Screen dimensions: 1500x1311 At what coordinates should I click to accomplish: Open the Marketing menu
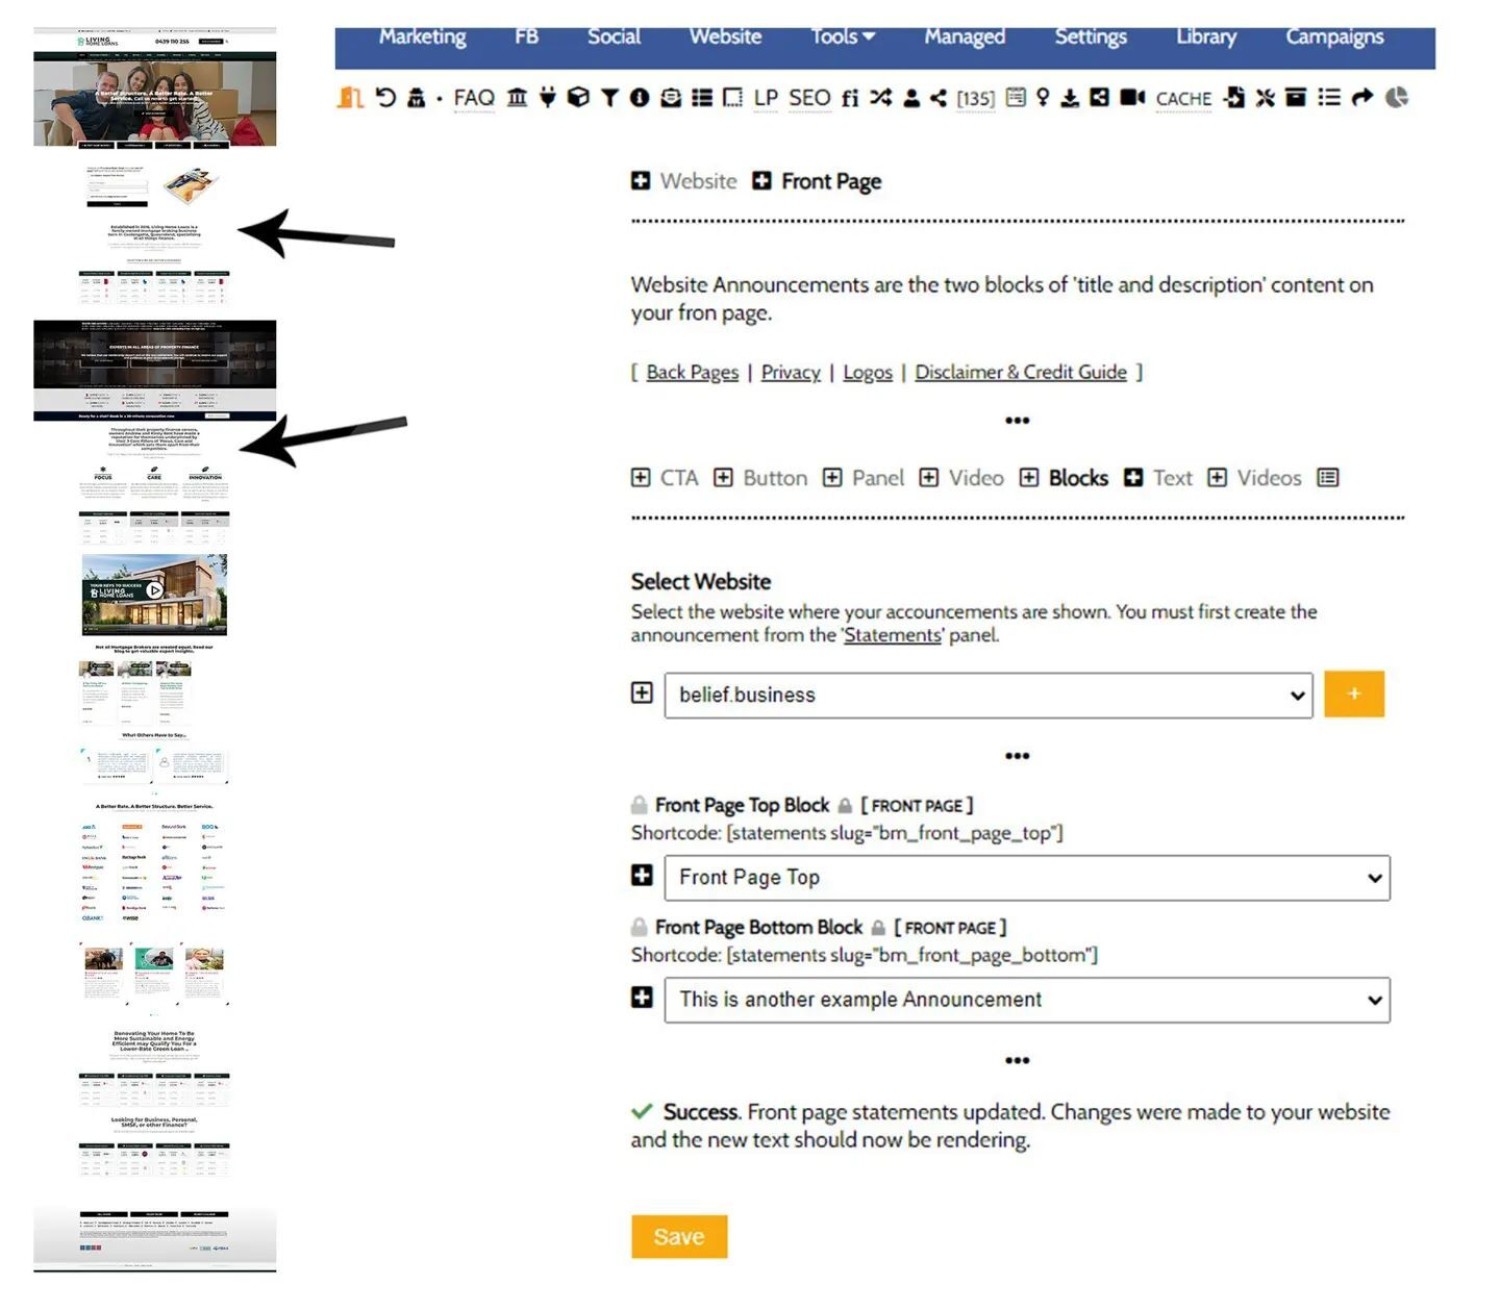422,37
